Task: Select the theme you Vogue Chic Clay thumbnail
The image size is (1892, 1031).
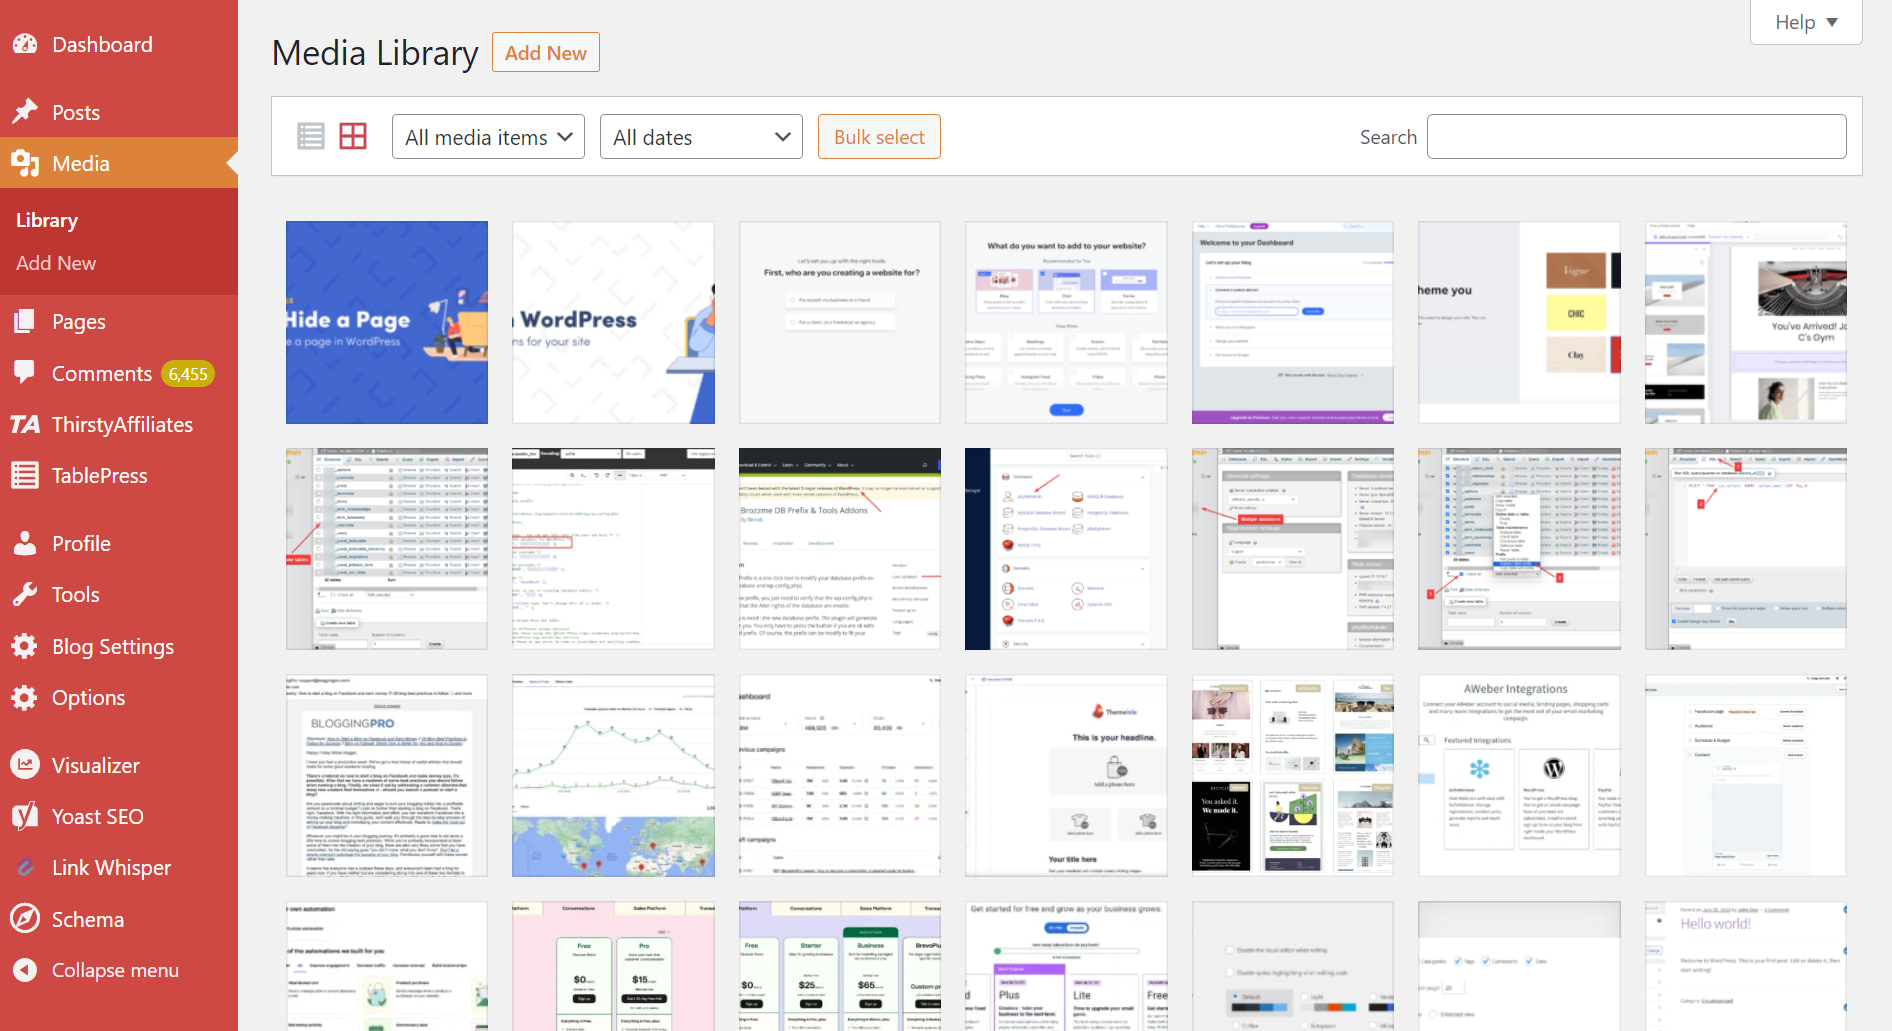Action: (x=1519, y=322)
